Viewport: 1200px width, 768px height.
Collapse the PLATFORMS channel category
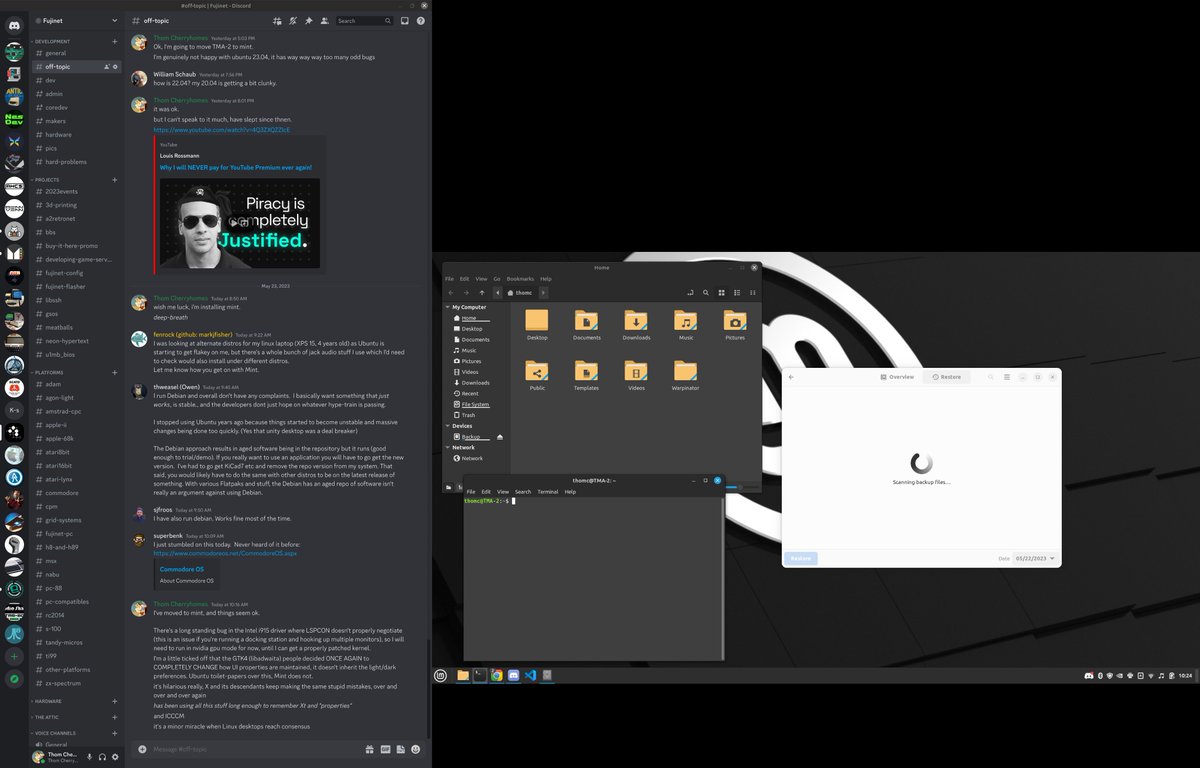48,373
